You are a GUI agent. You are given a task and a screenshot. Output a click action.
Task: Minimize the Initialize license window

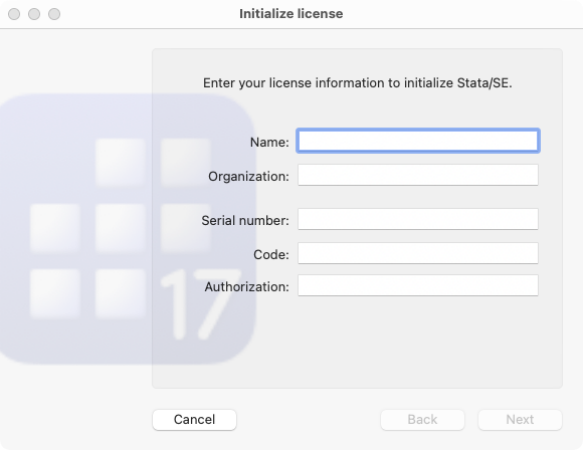click(34, 14)
